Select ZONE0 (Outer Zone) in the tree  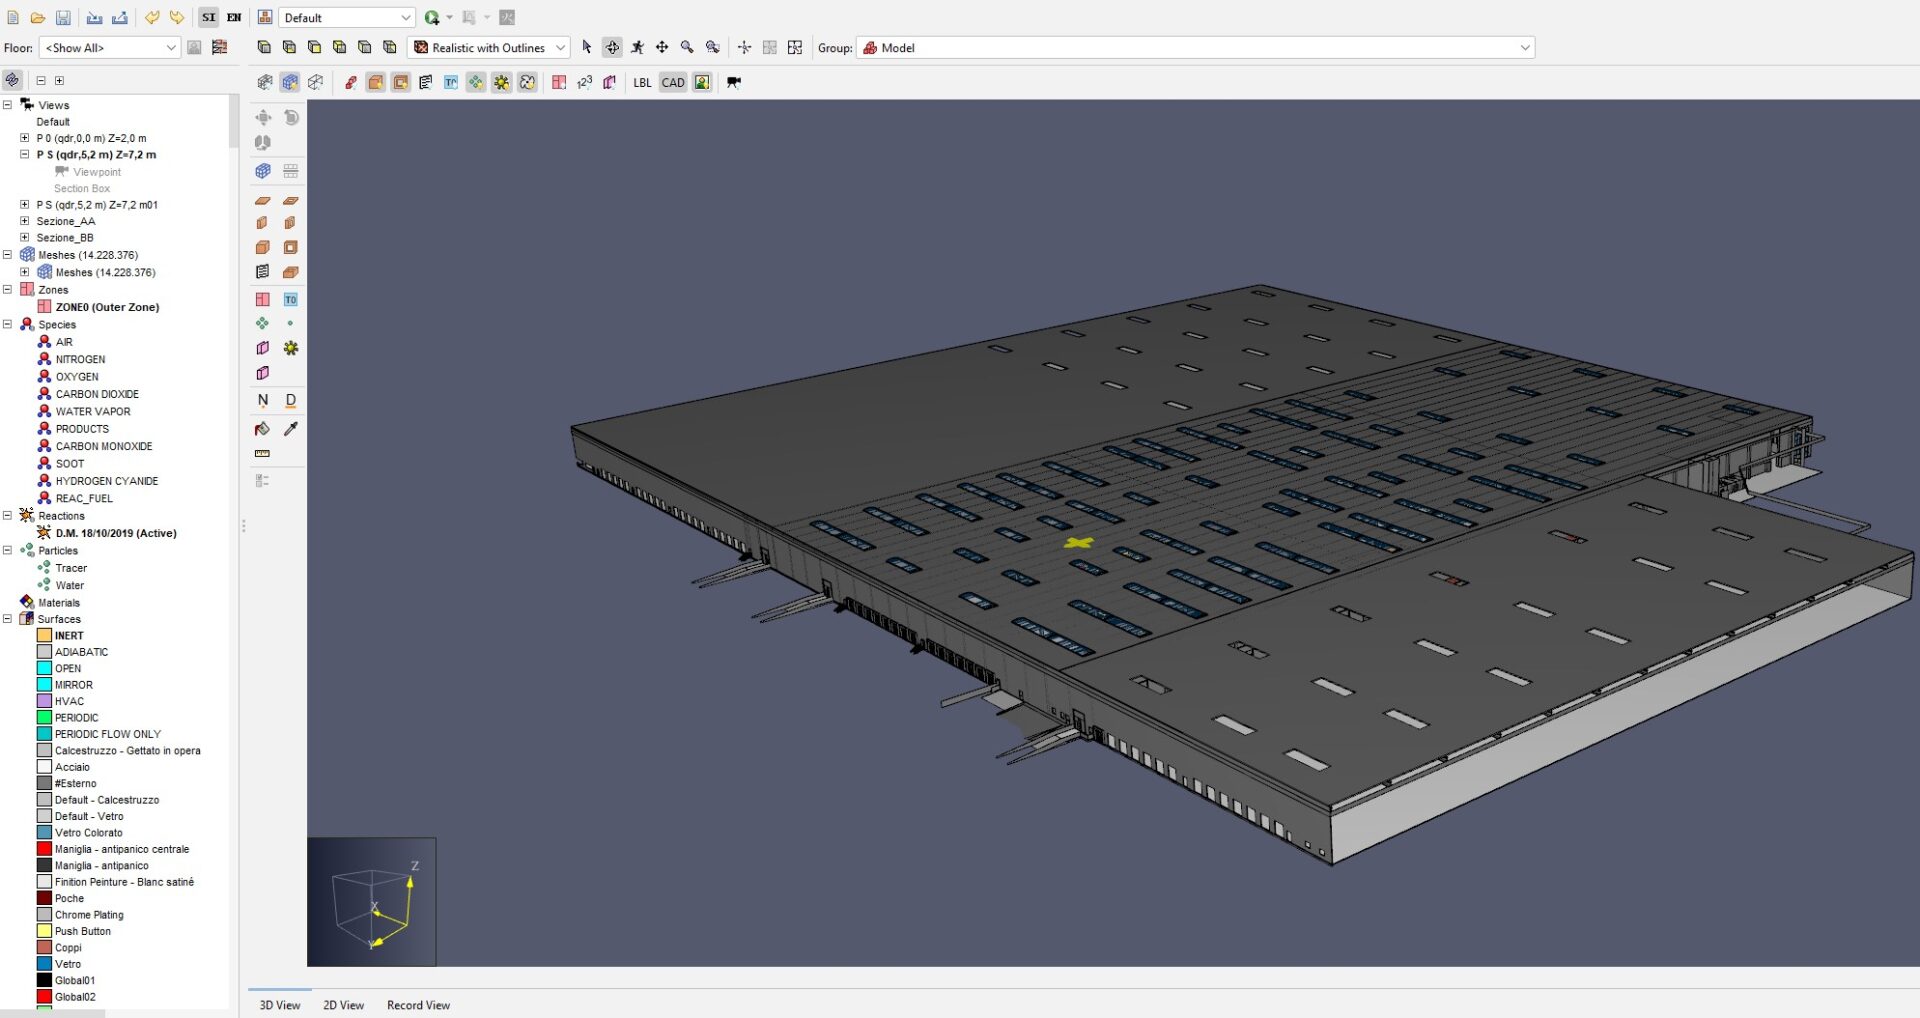pyautogui.click(x=107, y=308)
